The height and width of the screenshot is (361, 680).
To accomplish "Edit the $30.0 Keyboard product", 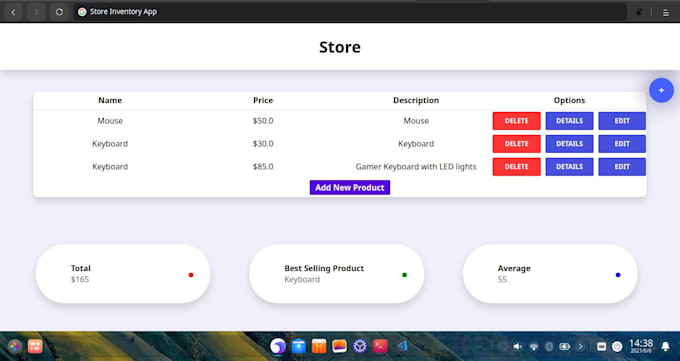I will [x=622, y=144].
